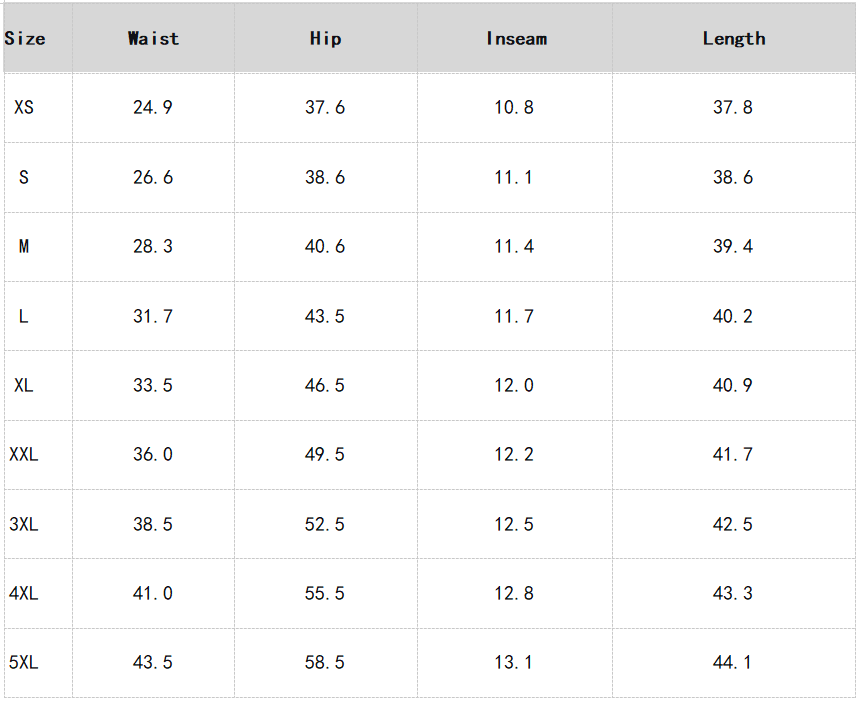Select the Hip column header
The image size is (860, 705).
(325, 39)
